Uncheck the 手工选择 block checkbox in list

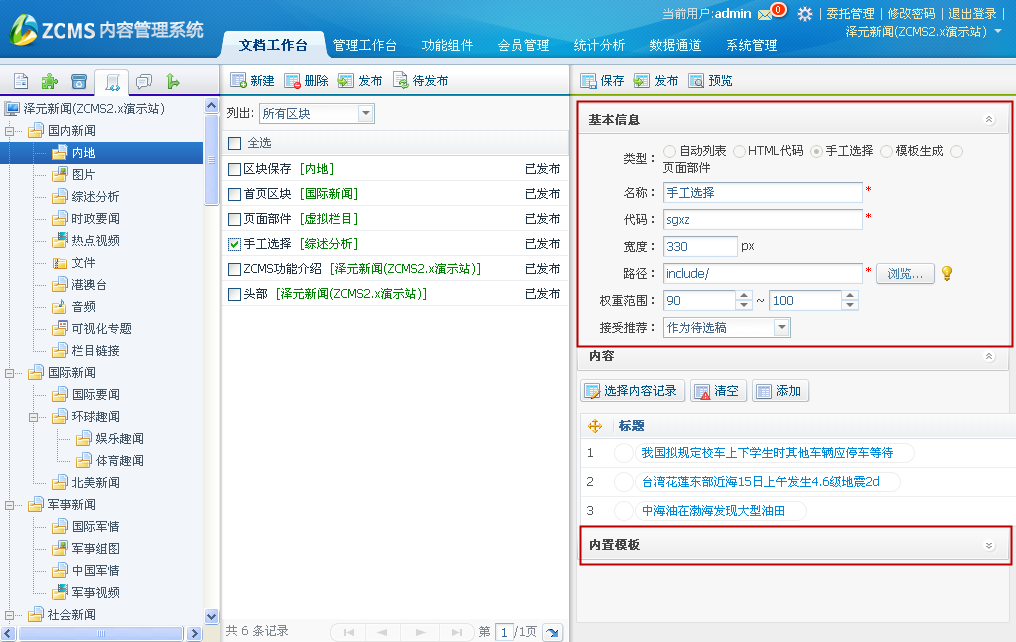tap(235, 244)
